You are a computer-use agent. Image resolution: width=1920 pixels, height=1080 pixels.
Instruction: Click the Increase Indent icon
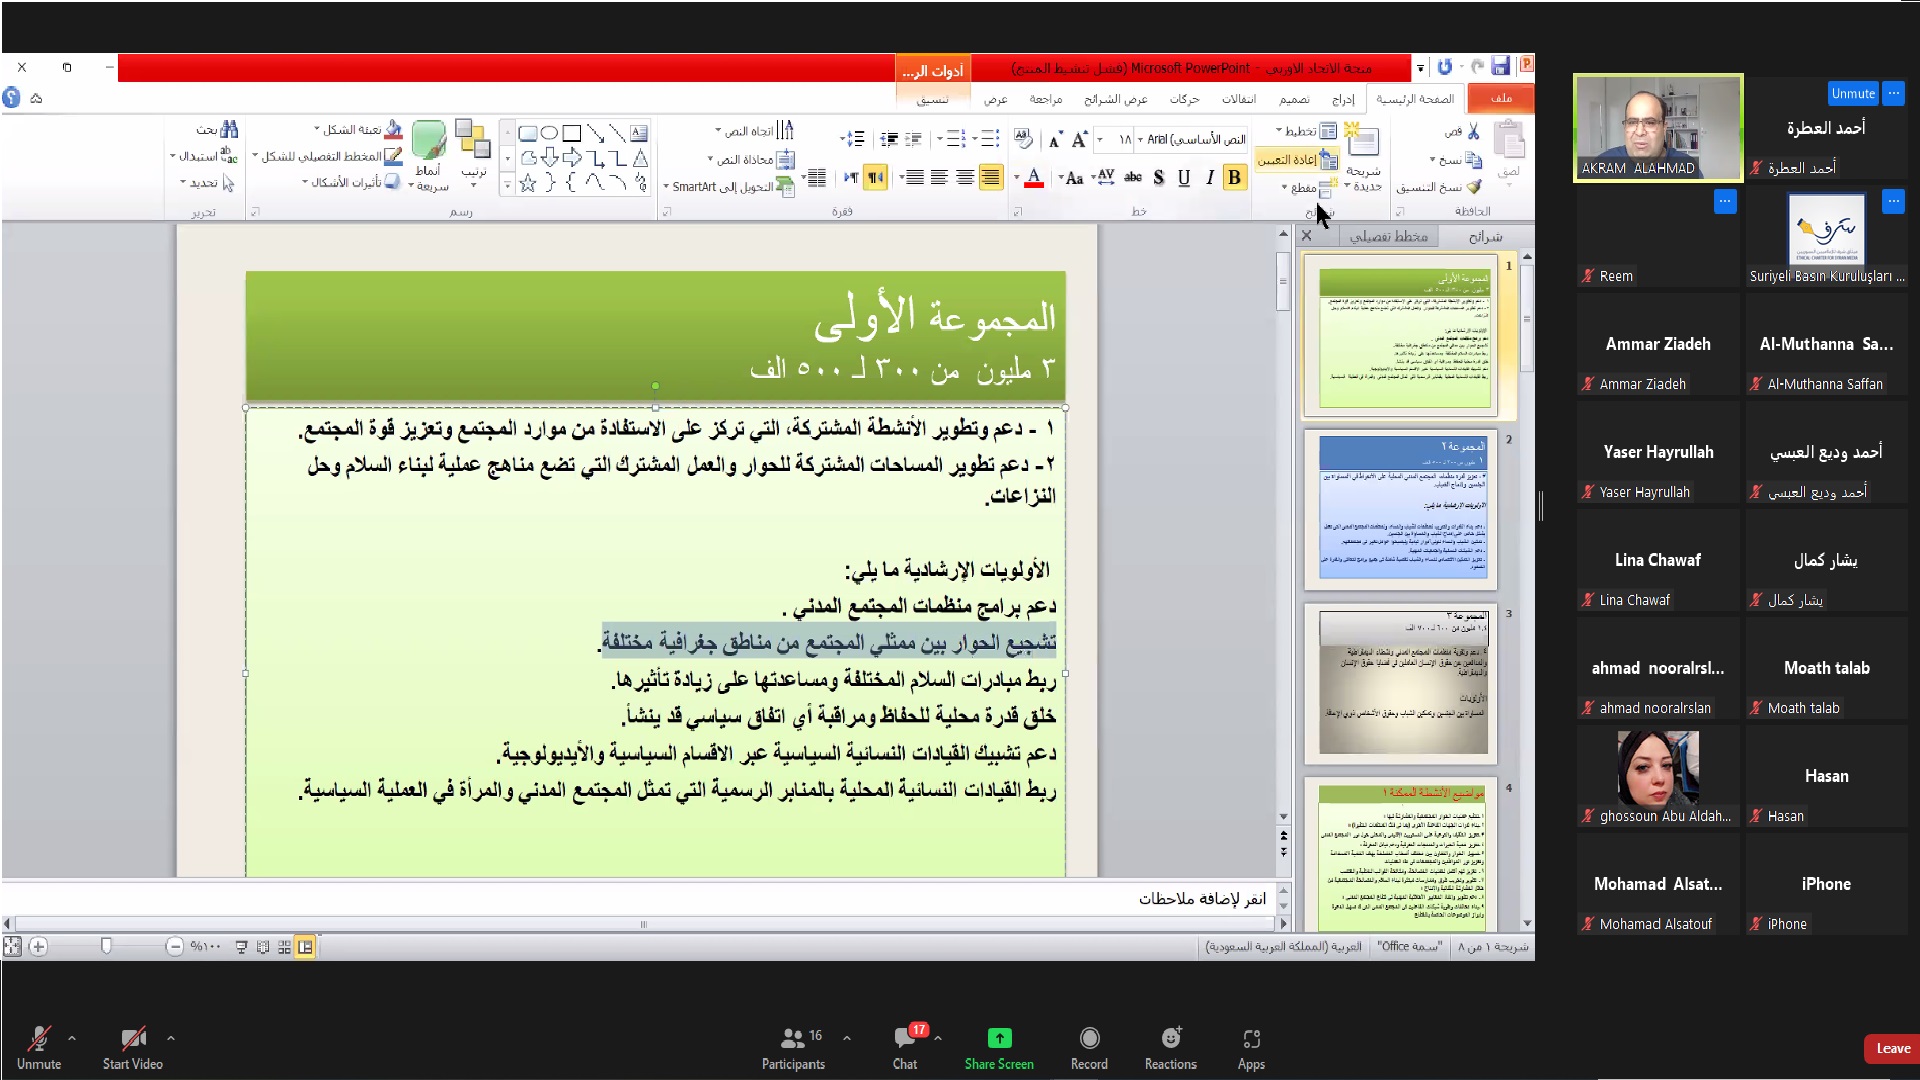coord(889,139)
